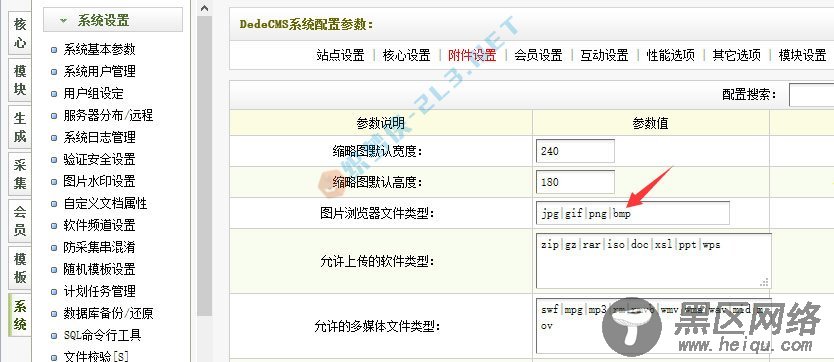This screenshot has height=362, width=834.
Task: Open the 核心设置 config tab
Action: (406, 55)
